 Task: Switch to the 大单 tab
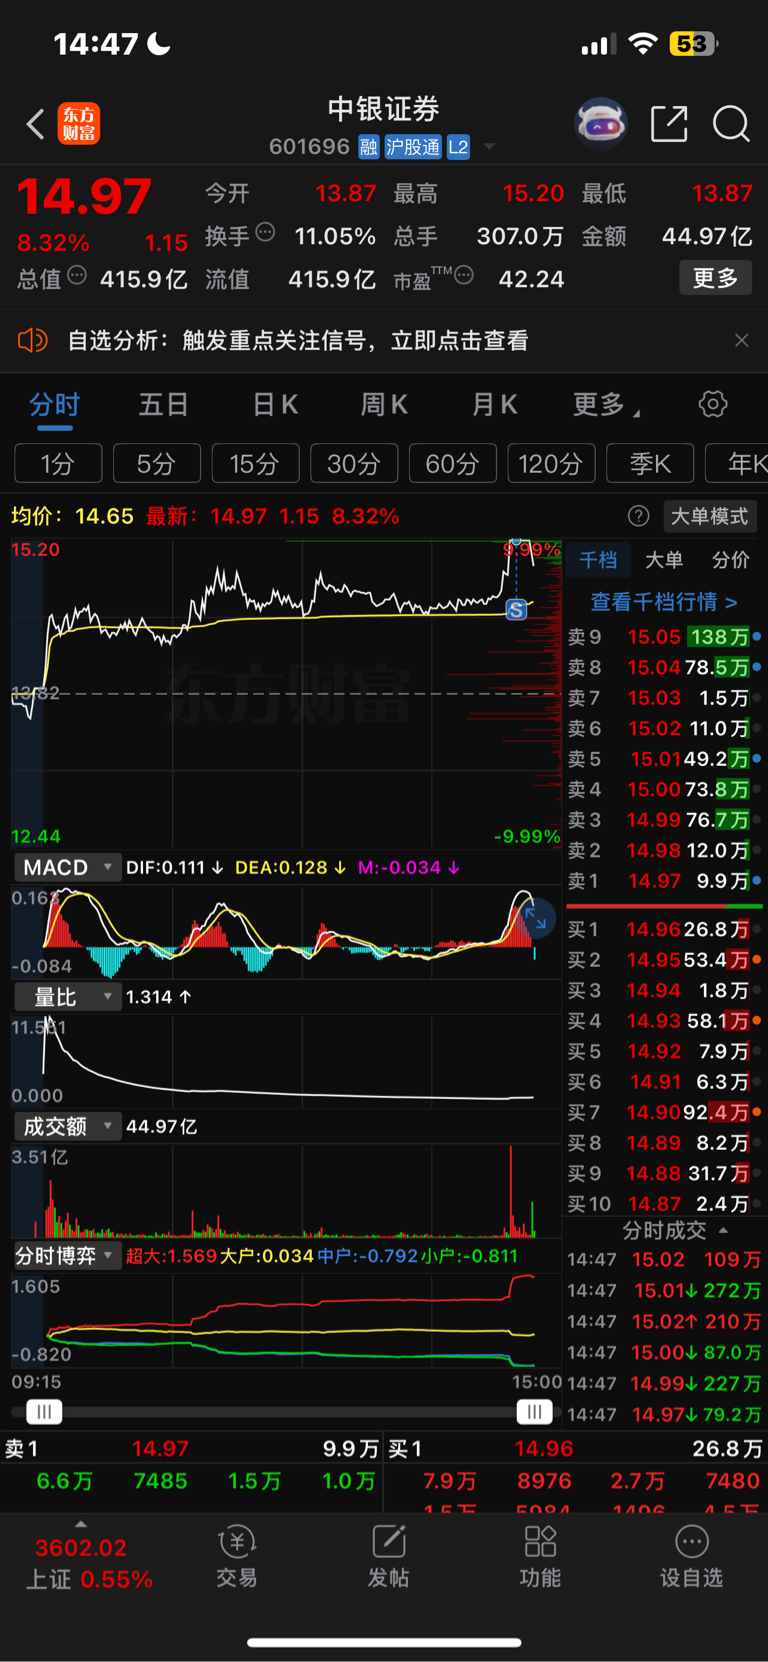(x=664, y=560)
